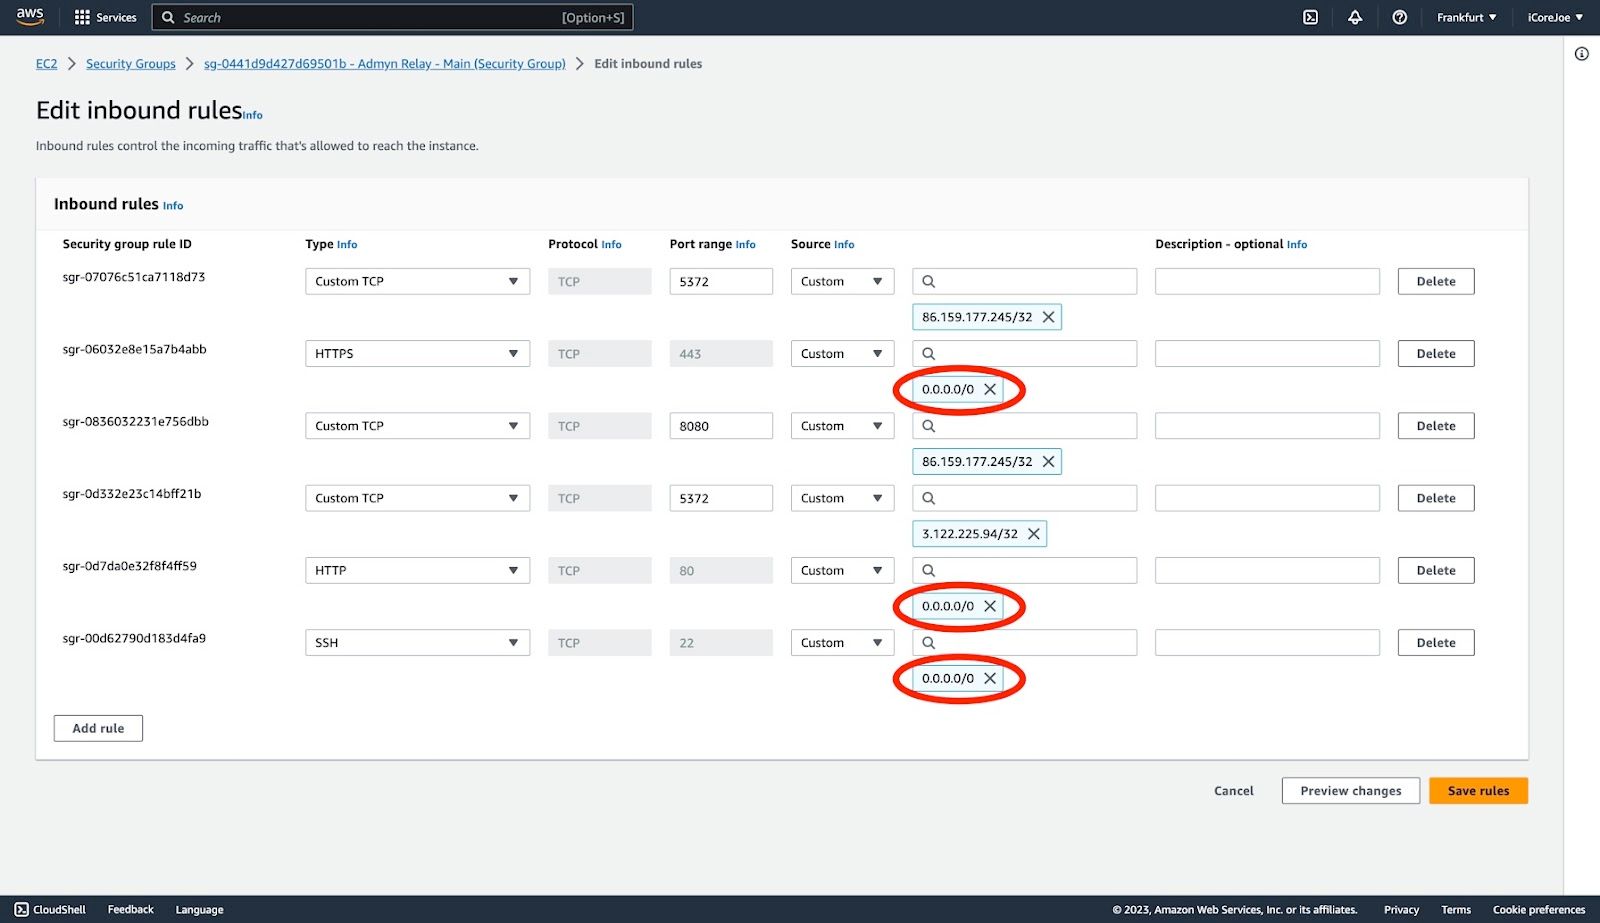The width and height of the screenshot is (1600, 923).
Task: Save rules
Action: (x=1478, y=790)
